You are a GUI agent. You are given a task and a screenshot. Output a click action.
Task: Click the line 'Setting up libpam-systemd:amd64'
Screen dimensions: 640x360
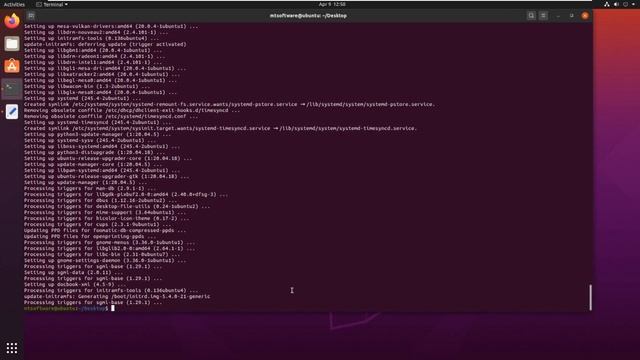coord(102,171)
